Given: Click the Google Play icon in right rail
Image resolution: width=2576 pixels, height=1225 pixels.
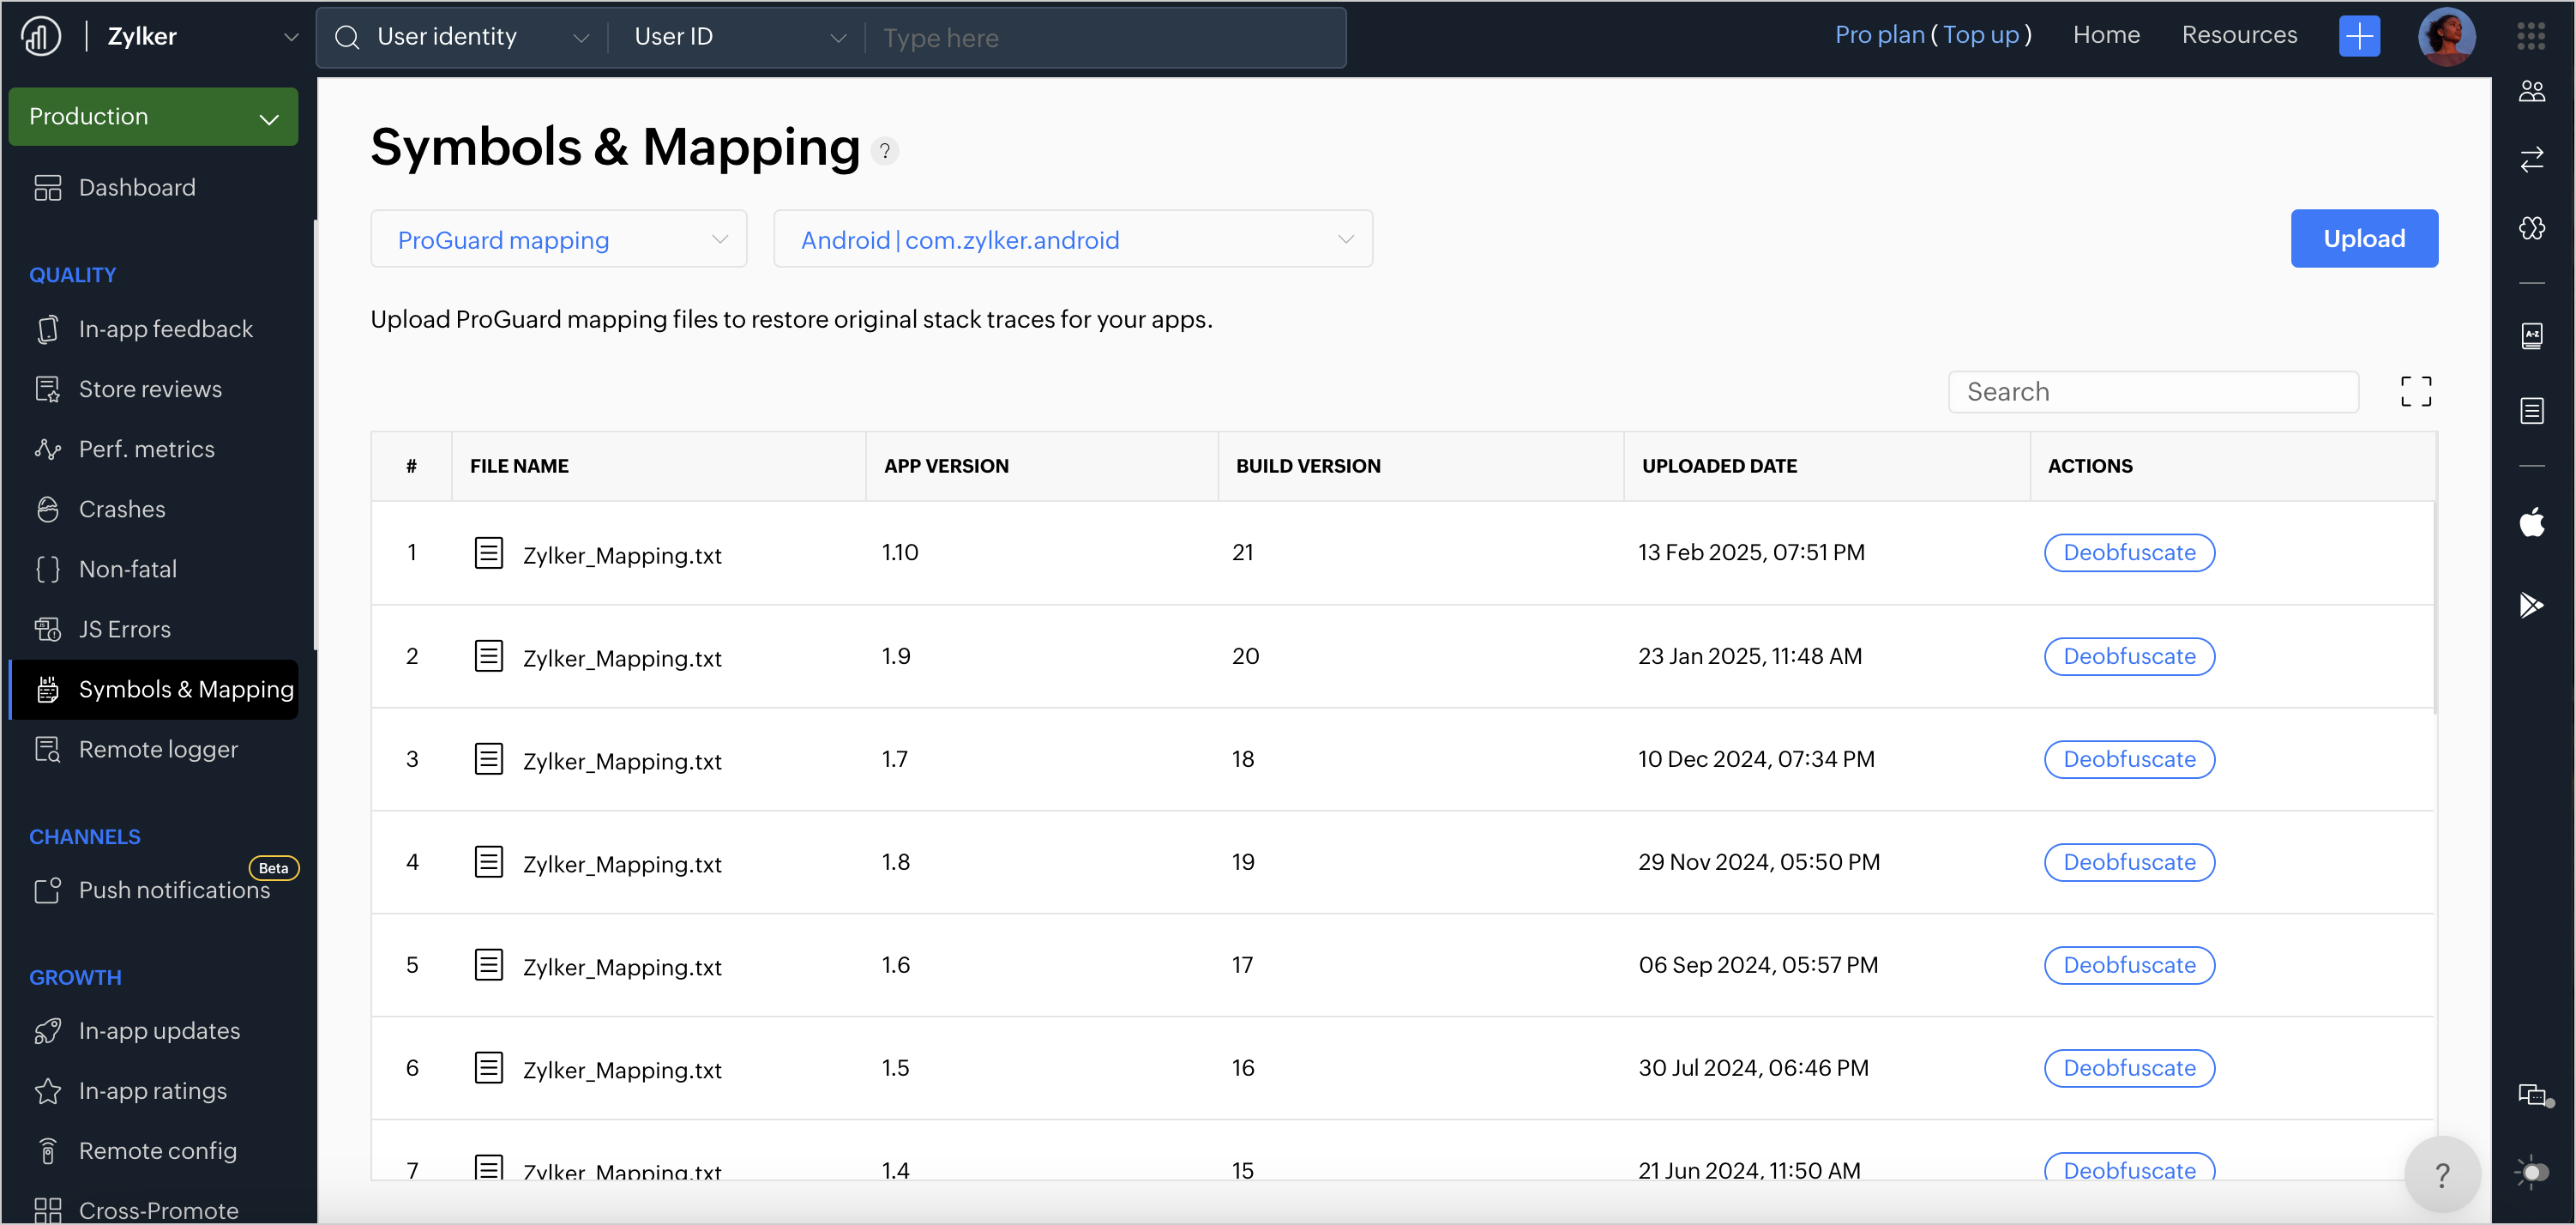Looking at the screenshot, I should point(2531,605).
